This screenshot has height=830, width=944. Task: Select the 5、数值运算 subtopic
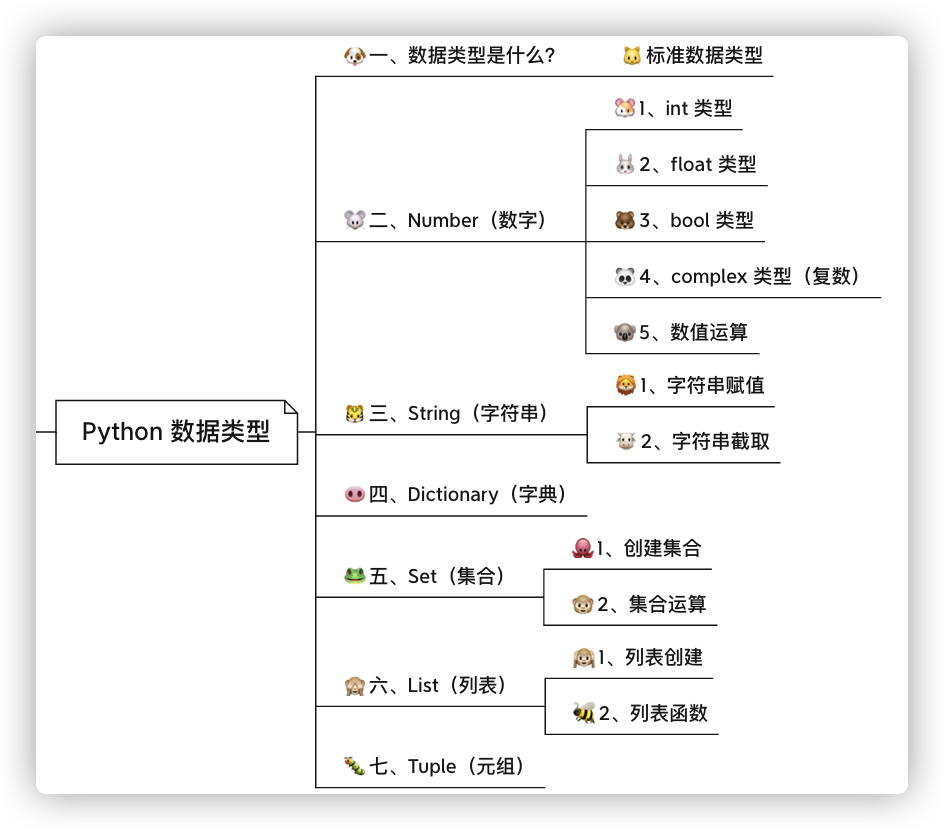click(x=681, y=332)
